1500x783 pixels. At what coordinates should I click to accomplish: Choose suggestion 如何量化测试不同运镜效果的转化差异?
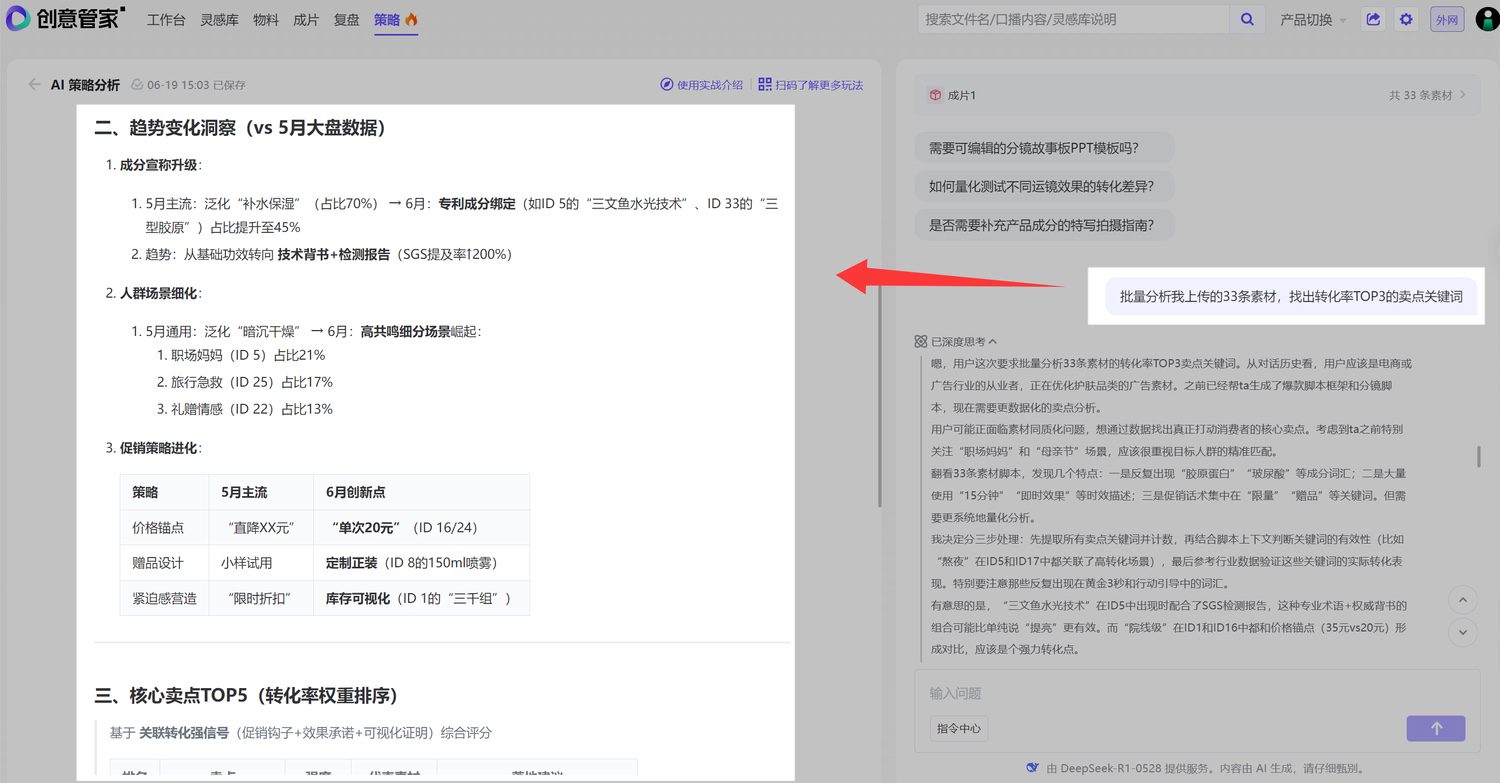[1044, 186]
